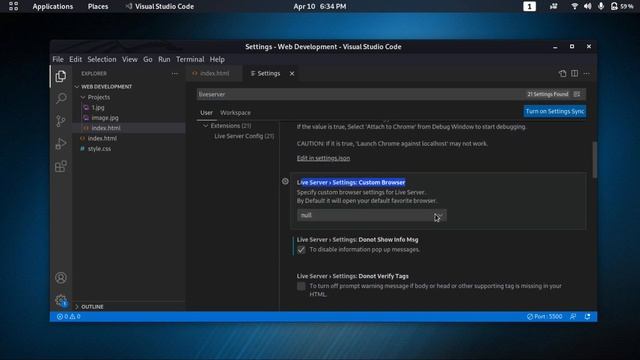Click Edit in settings.json link
This screenshot has height=360, width=640.
tap(323, 158)
